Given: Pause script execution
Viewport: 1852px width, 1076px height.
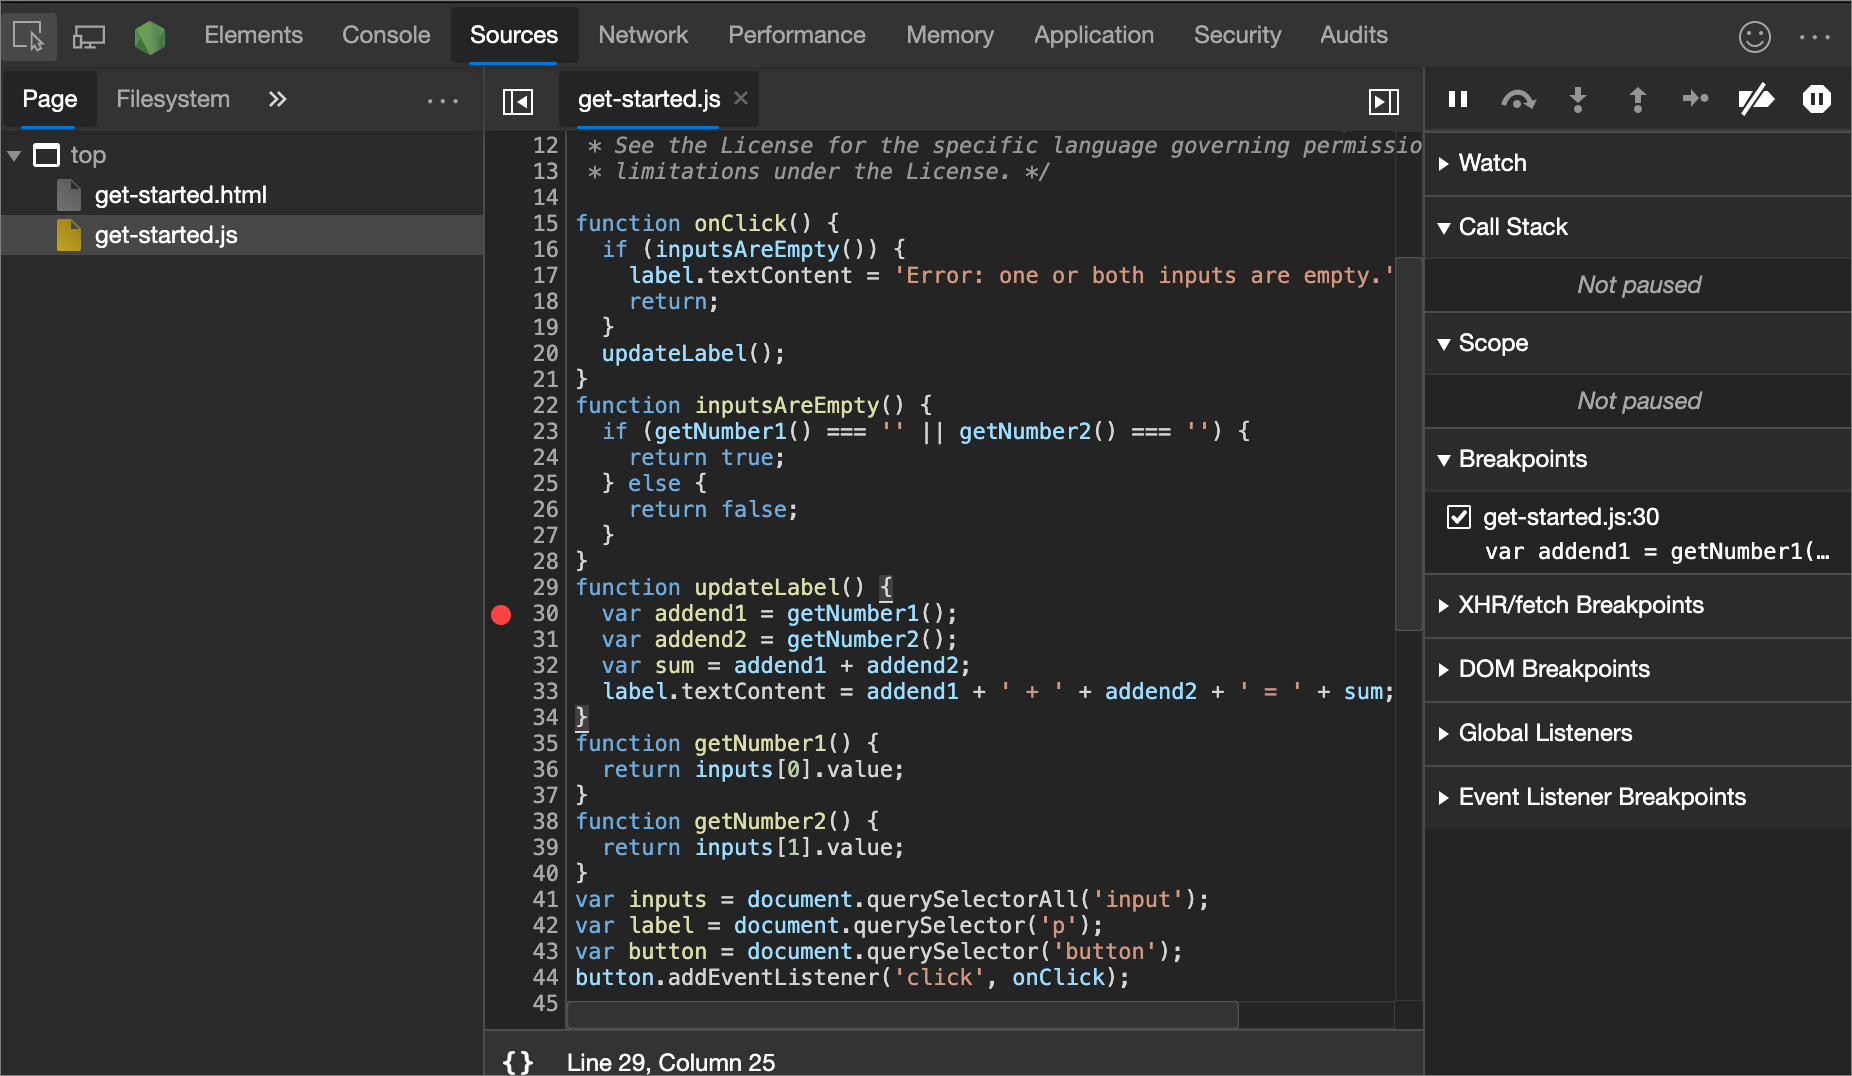Looking at the screenshot, I should [1458, 99].
